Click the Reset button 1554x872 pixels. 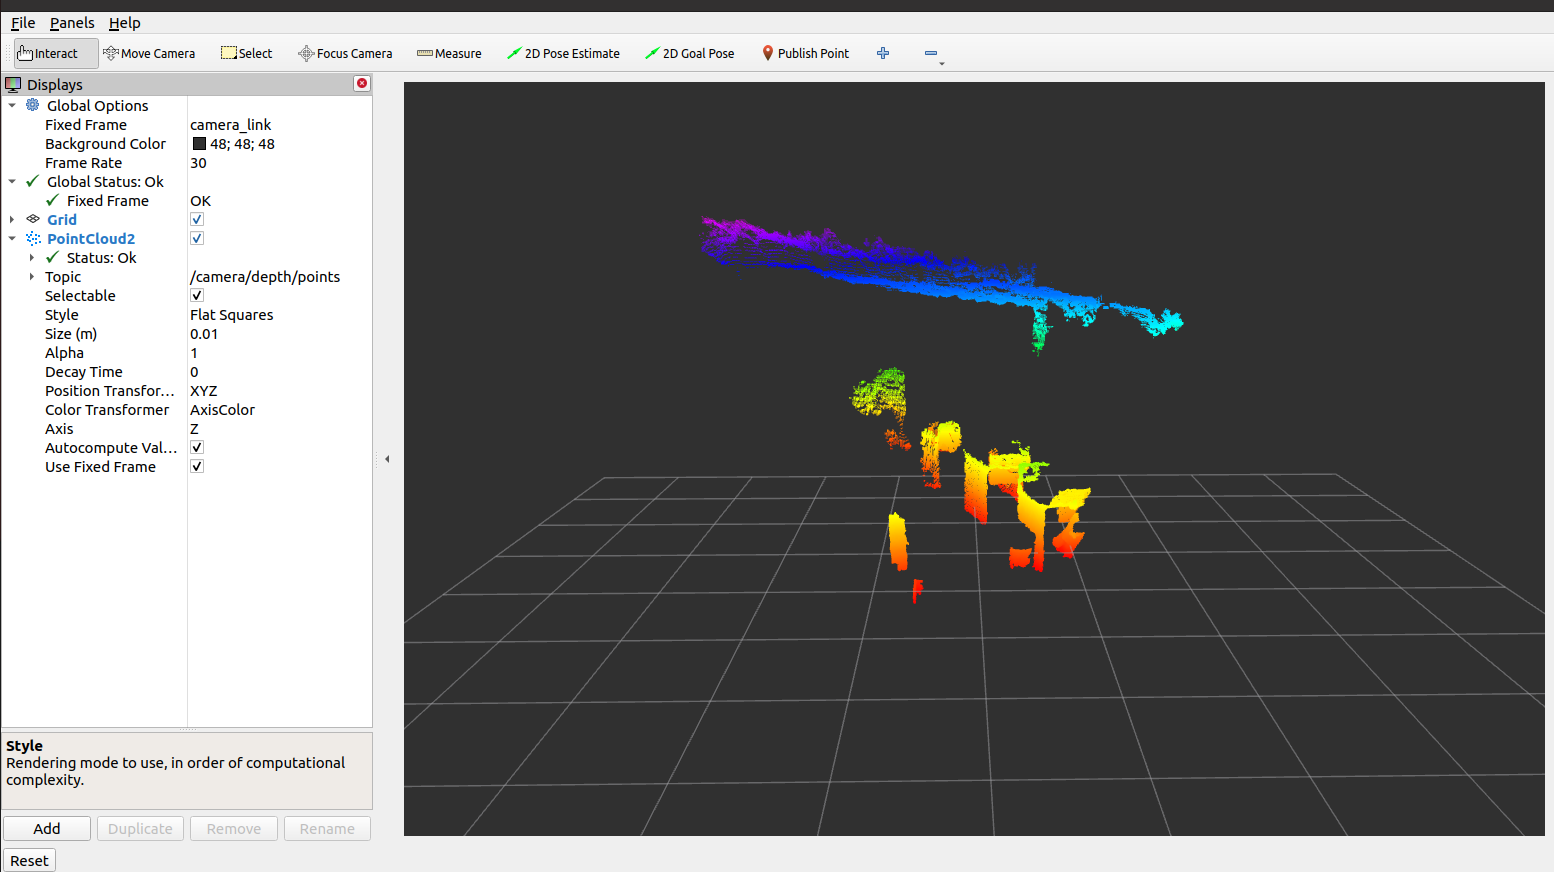[x=29, y=860]
